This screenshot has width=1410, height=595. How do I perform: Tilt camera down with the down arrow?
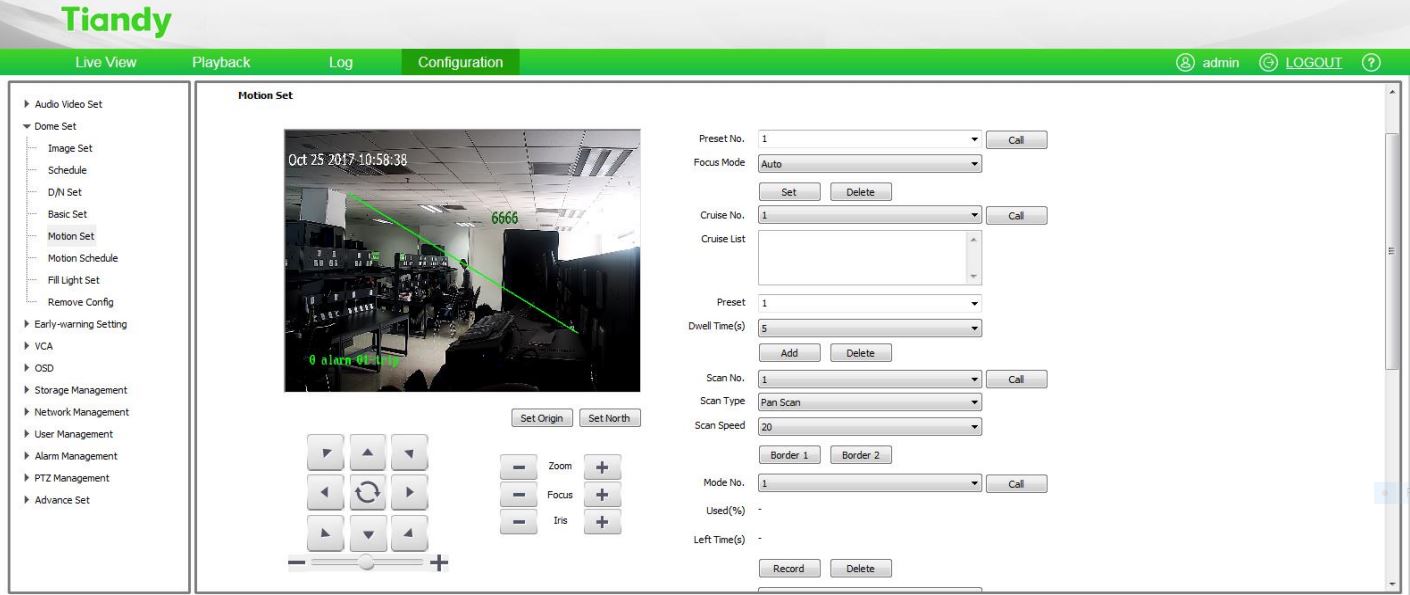(x=367, y=533)
